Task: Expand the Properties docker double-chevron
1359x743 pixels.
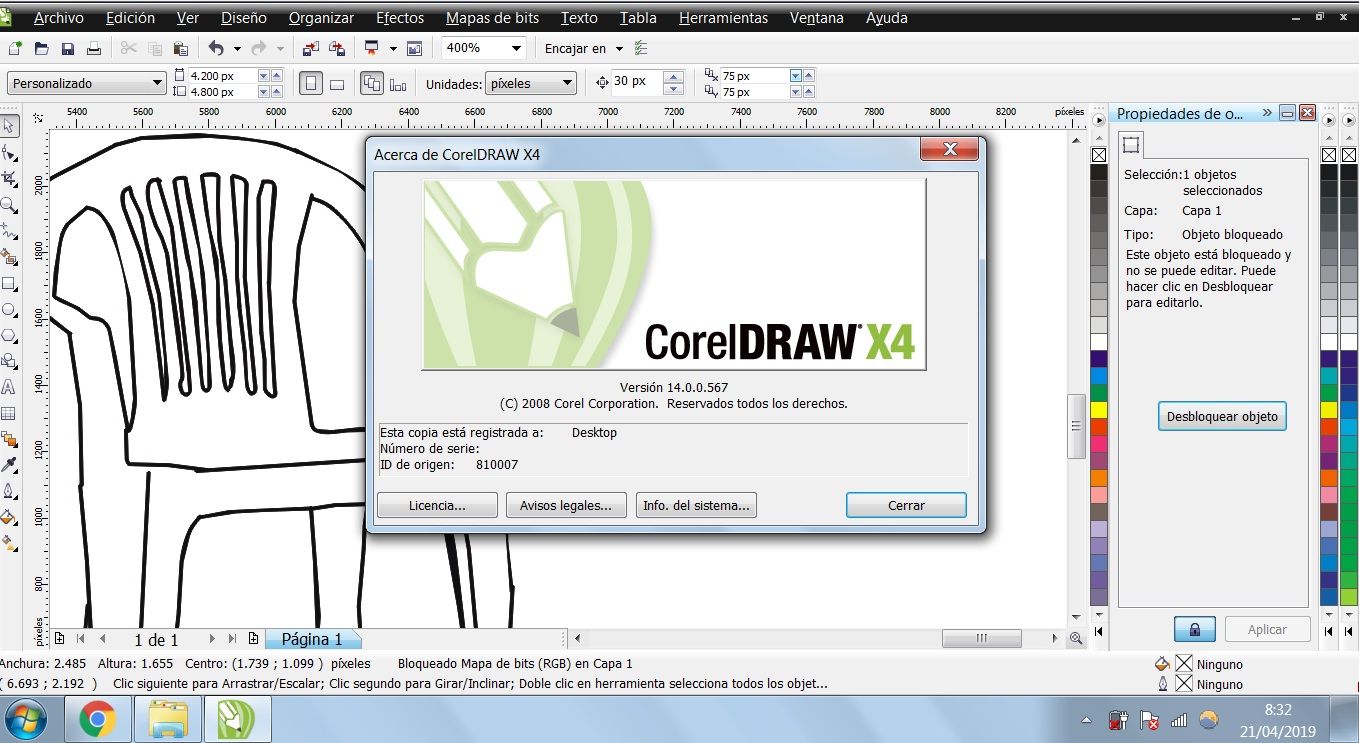Action: point(1267,113)
